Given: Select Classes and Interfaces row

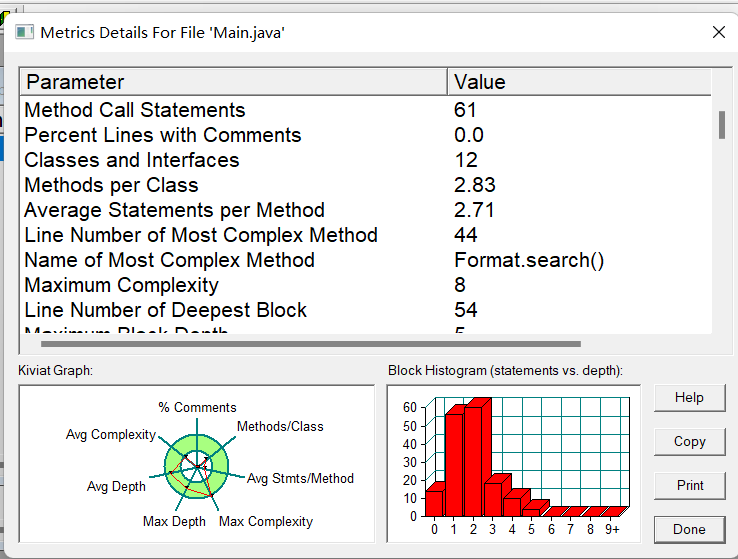Looking at the screenshot, I should point(366,160).
